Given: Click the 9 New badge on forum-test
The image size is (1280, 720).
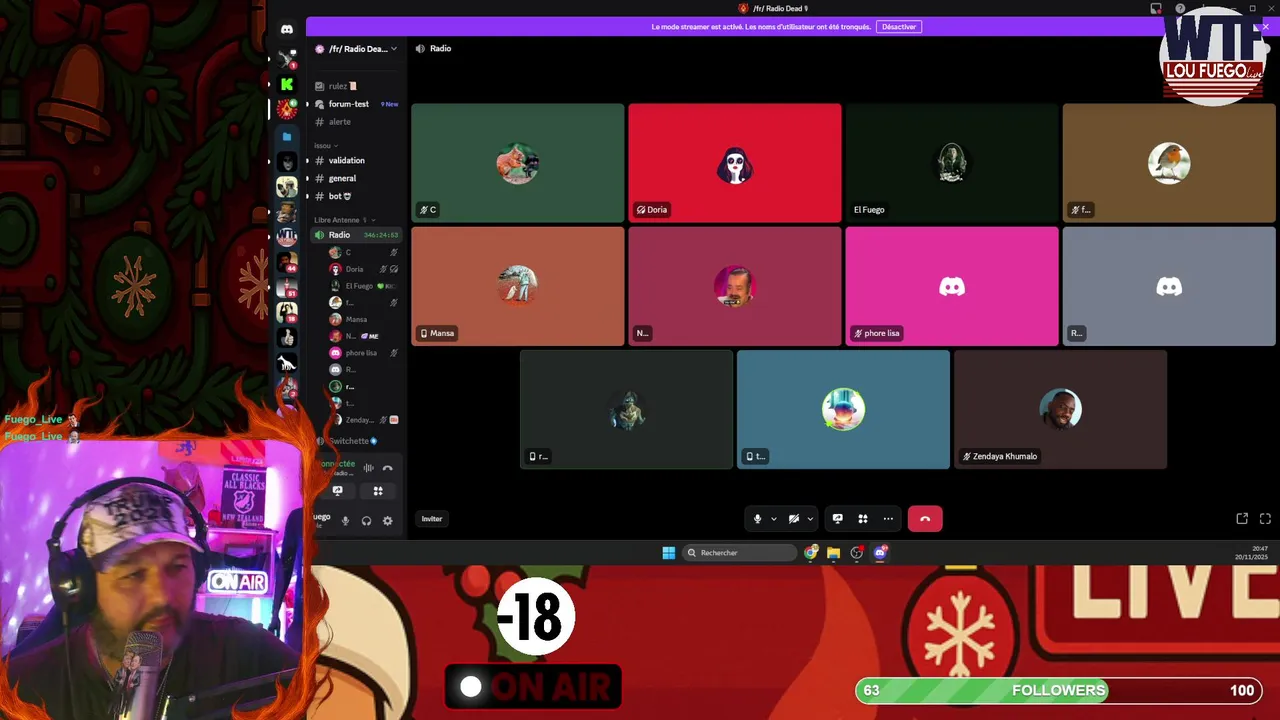Looking at the screenshot, I should [390, 104].
